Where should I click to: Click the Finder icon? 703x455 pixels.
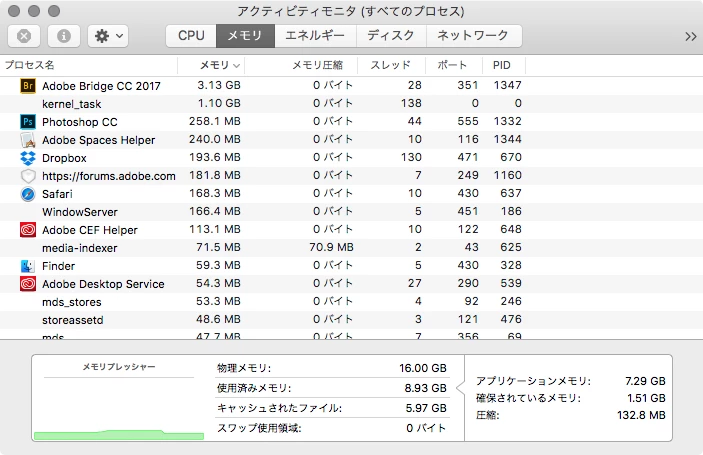click(x=28, y=266)
